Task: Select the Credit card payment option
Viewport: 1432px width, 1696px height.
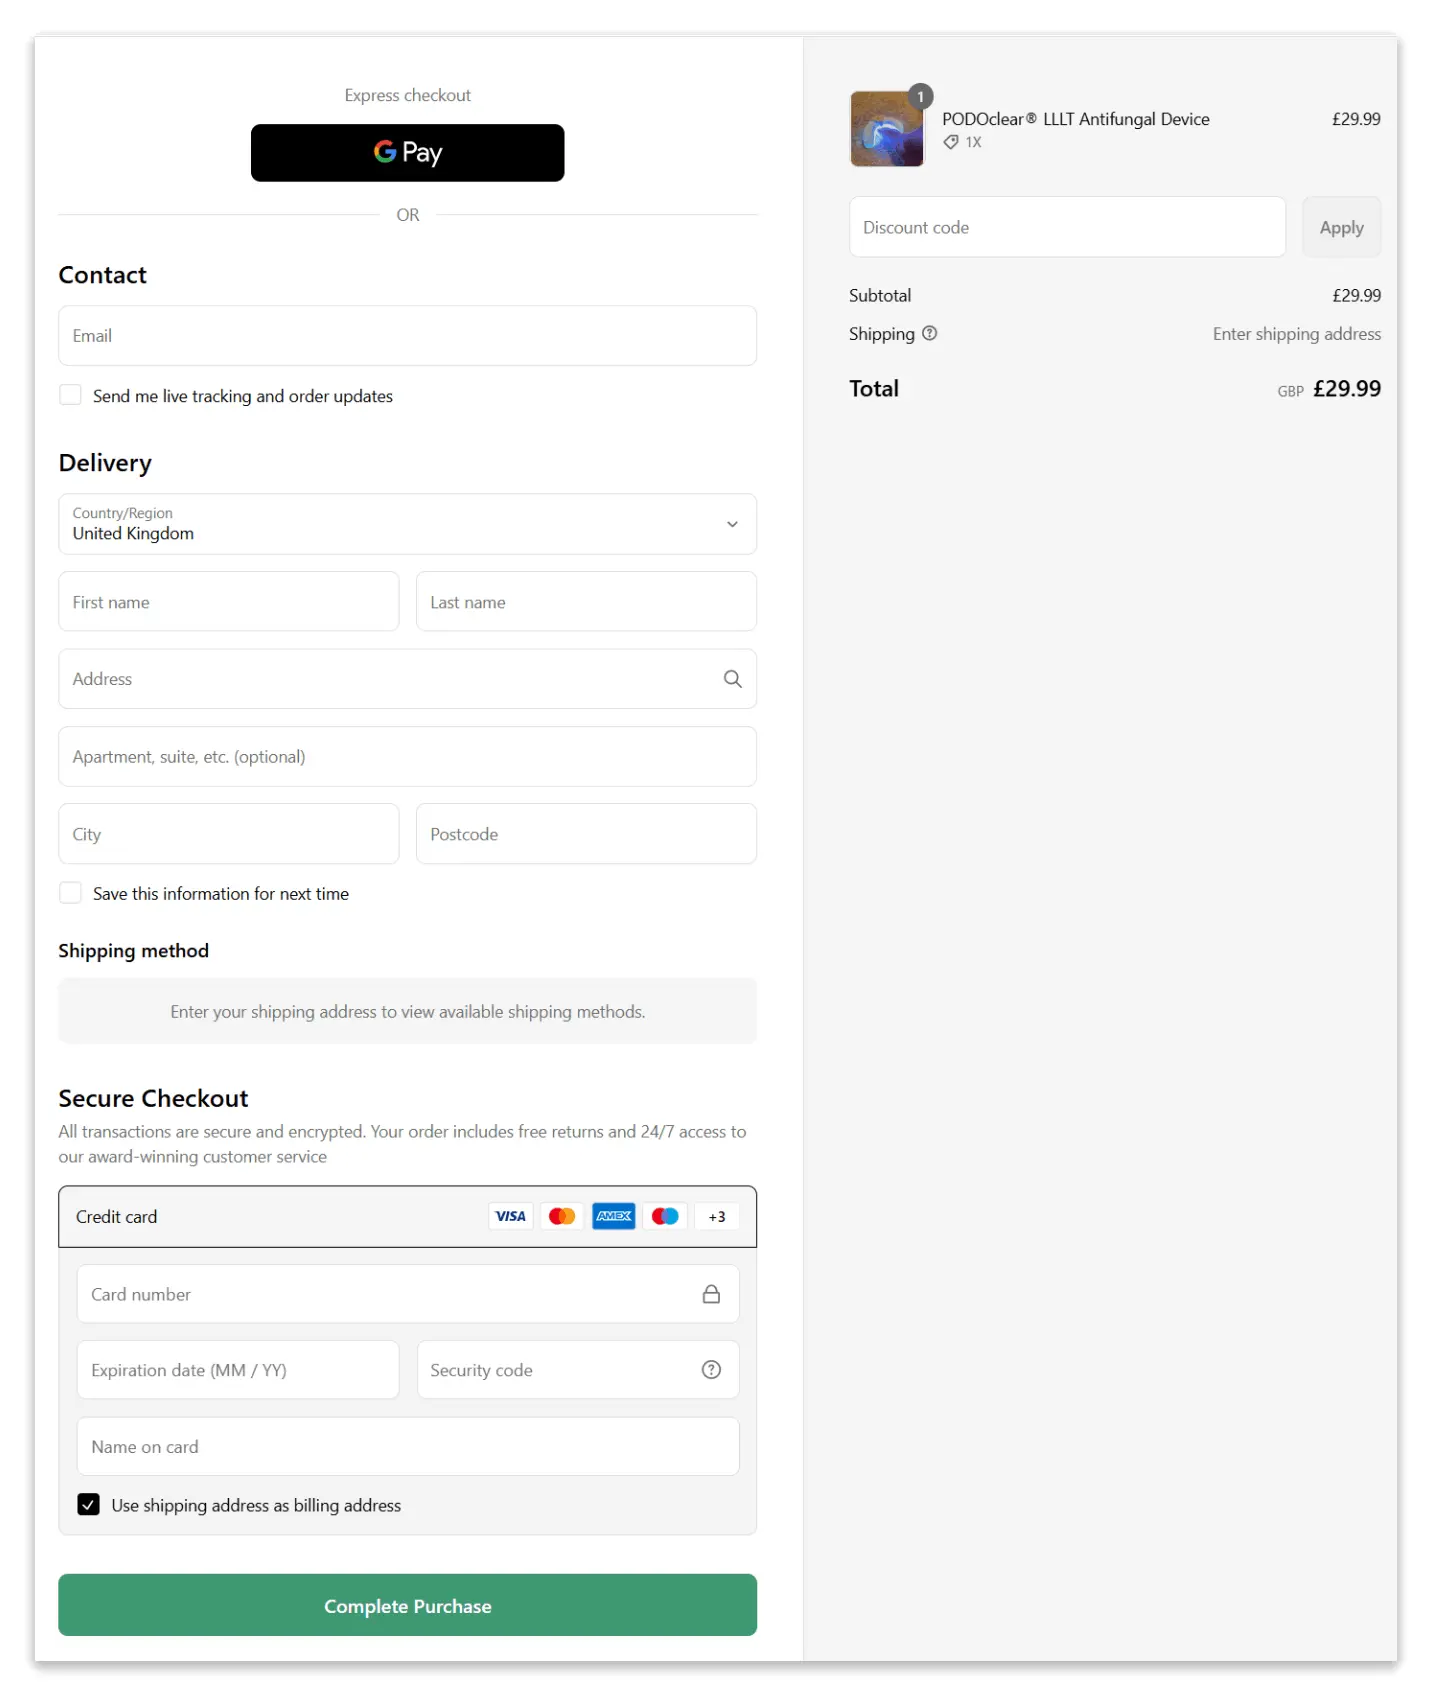Action: point(117,1216)
